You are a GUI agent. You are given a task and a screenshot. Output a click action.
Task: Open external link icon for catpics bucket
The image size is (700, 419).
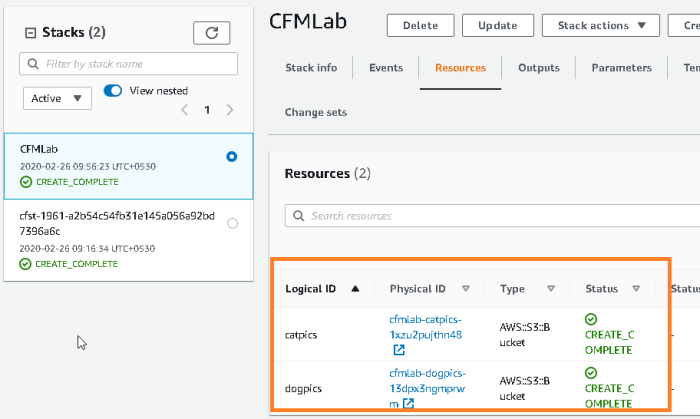click(x=399, y=350)
